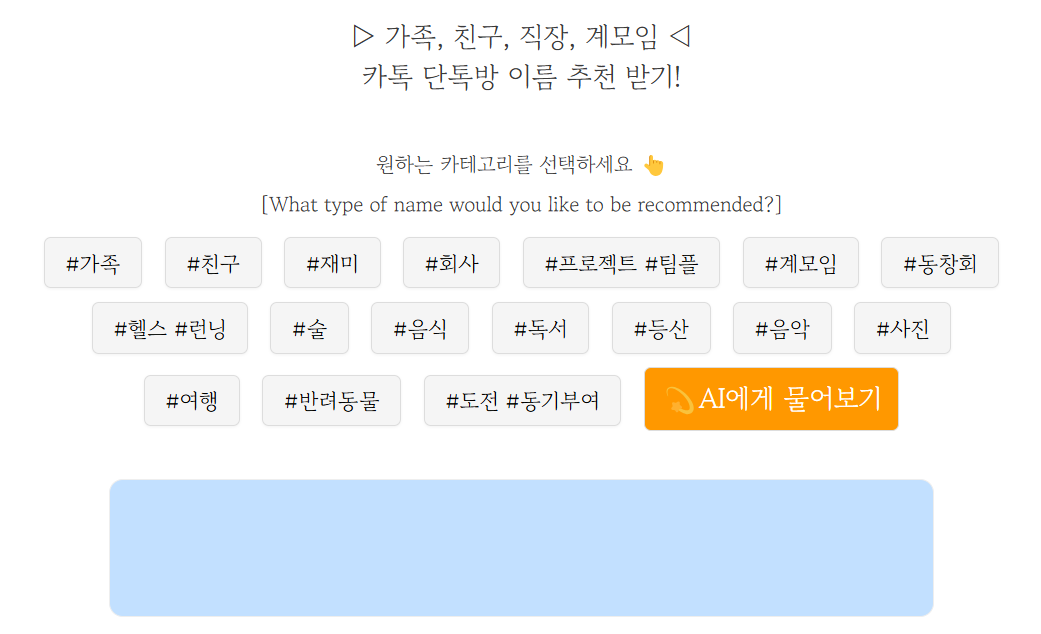The width and height of the screenshot is (1041, 634).
Task: Pick the #독서 category button
Action: coord(540,327)
